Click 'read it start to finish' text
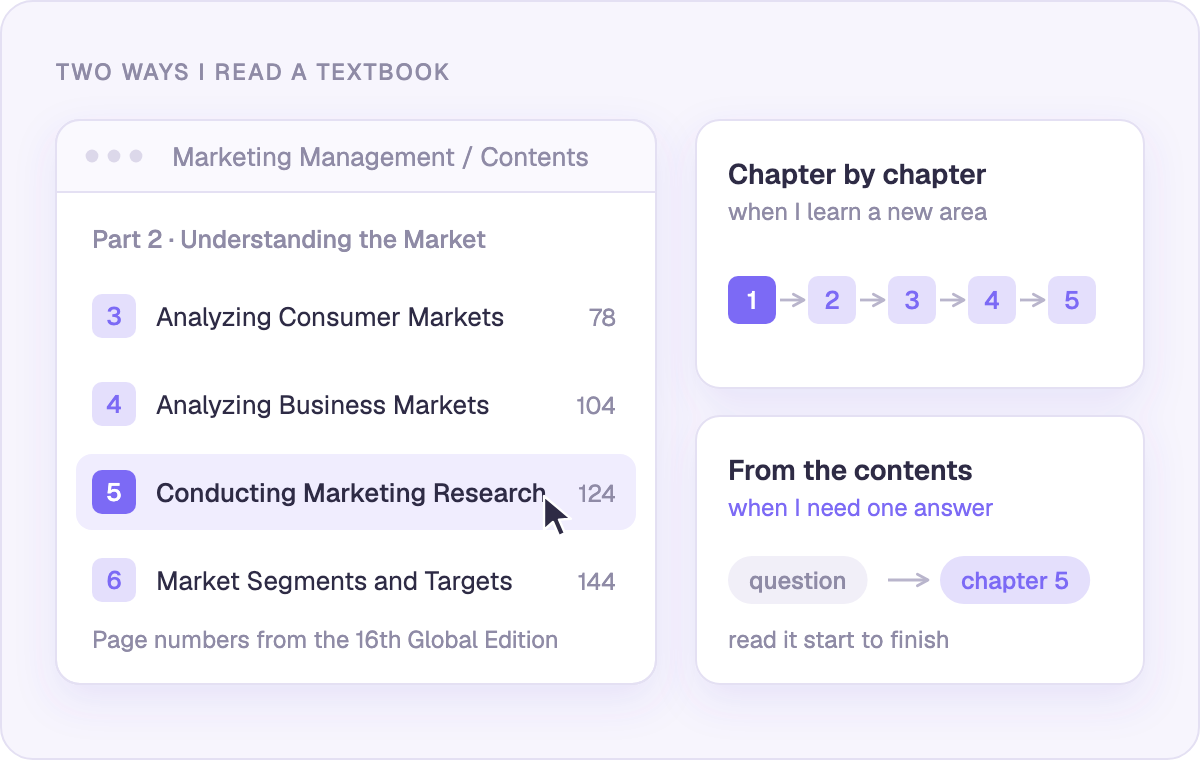 pyautogui.click(x=838, y=640)
